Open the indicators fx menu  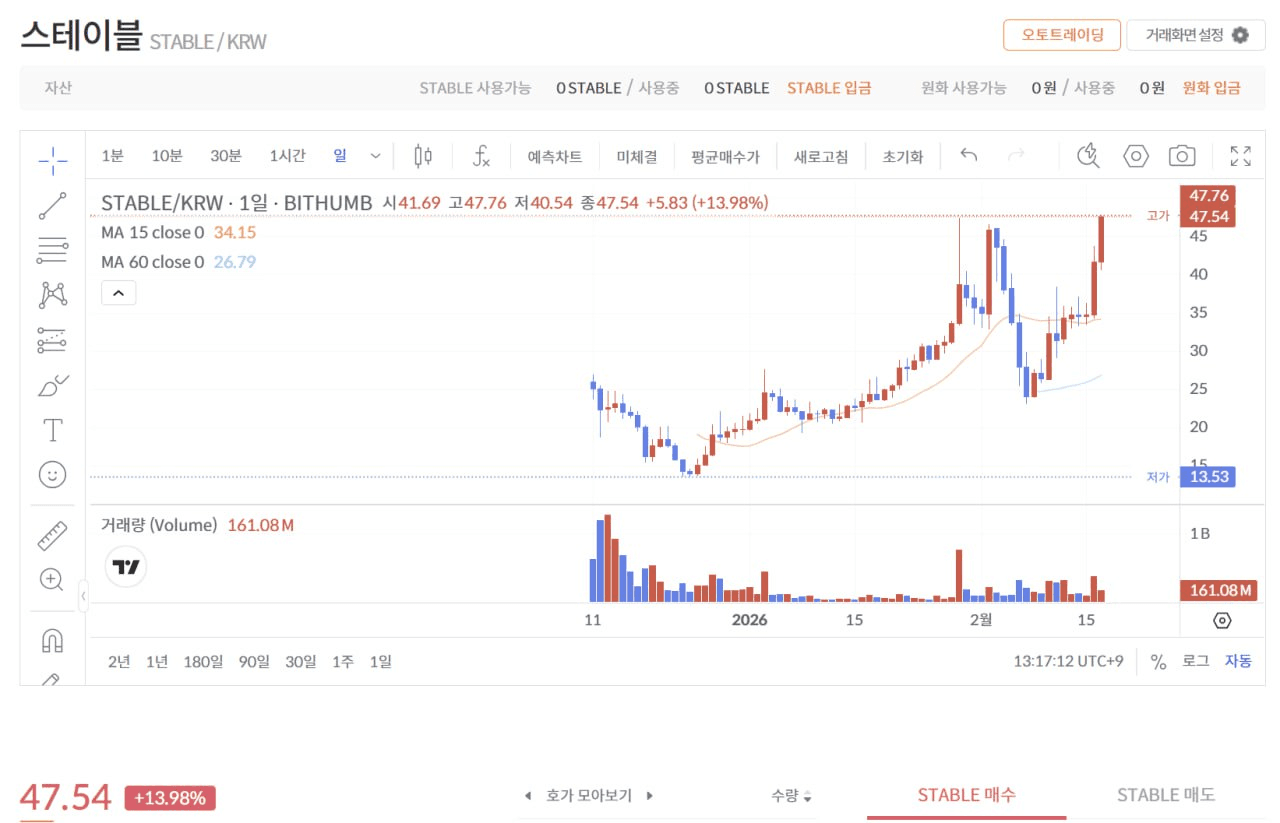[x=481, y=156]
